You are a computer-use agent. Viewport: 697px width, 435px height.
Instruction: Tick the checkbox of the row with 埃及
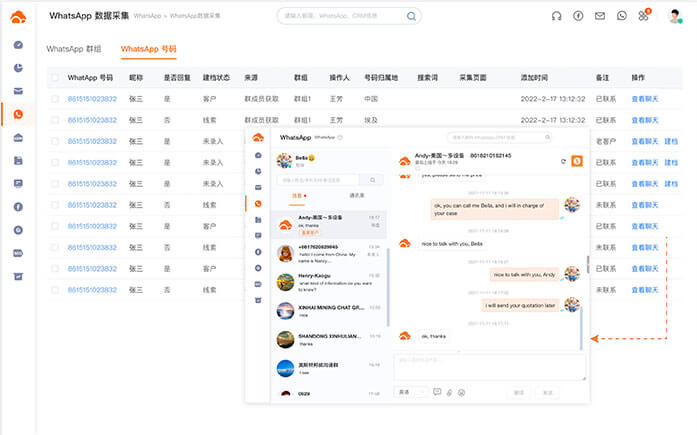click(55, 120)
